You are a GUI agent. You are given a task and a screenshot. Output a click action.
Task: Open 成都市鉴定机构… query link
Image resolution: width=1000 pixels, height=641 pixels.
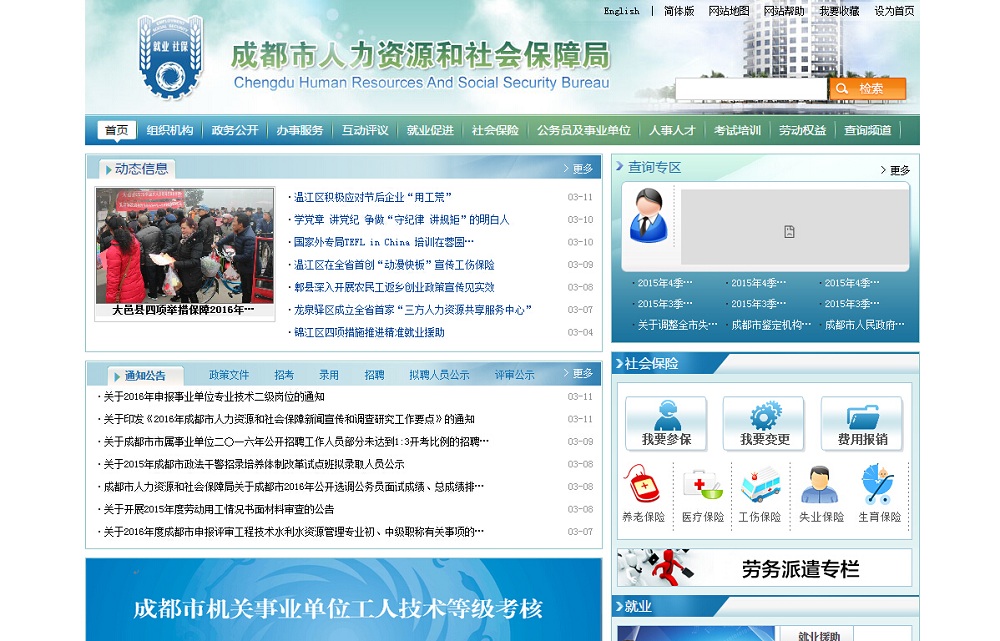pos(771,325)
